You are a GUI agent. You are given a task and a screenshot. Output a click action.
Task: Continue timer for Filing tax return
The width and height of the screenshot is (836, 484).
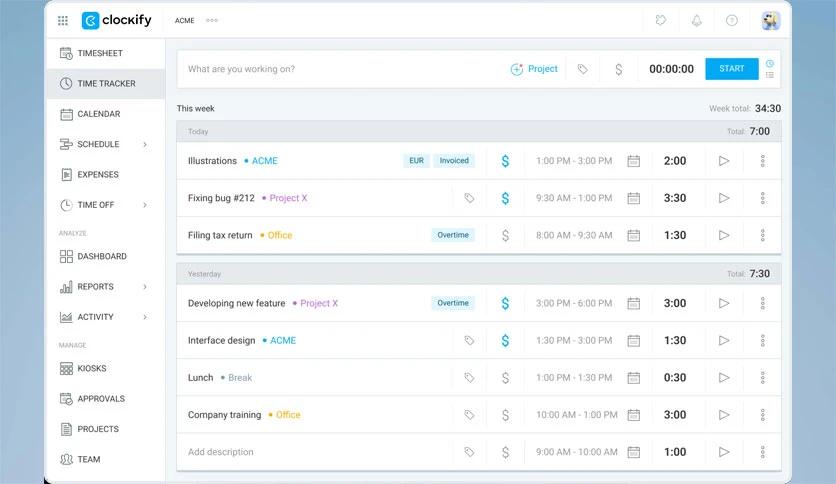click(724, 236)
